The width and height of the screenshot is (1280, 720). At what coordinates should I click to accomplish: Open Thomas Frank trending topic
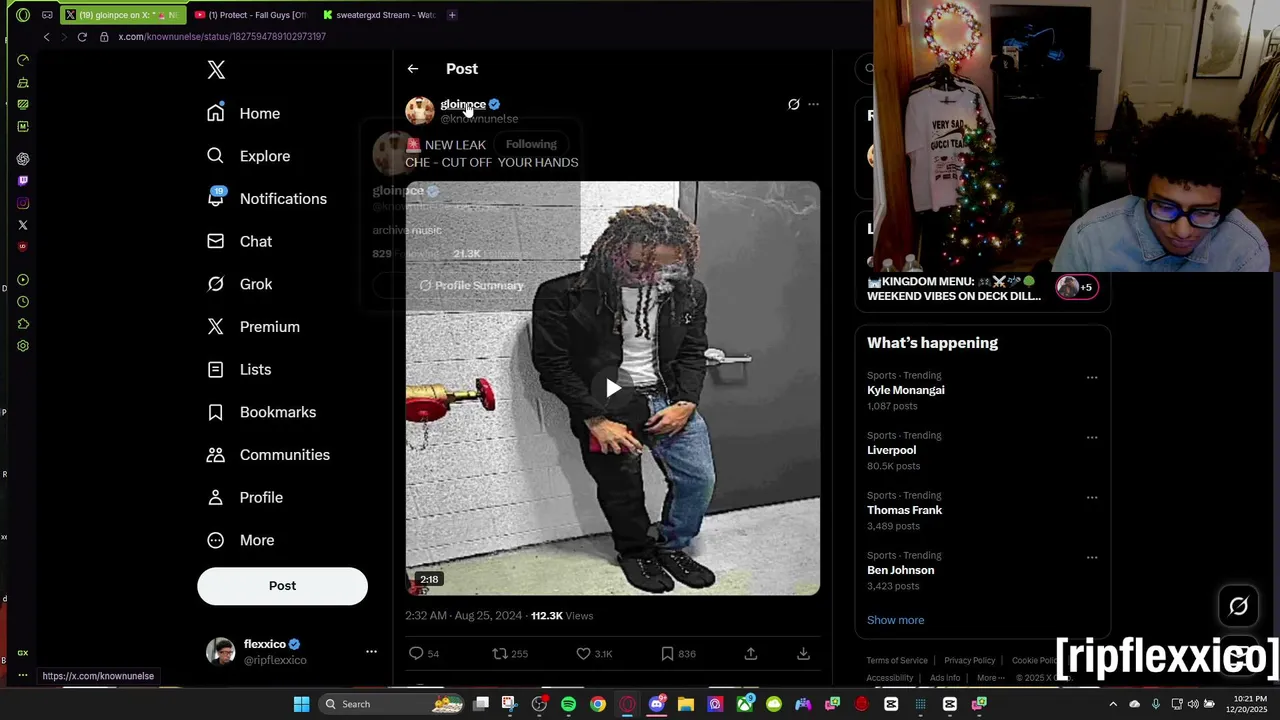coord(904,510)
